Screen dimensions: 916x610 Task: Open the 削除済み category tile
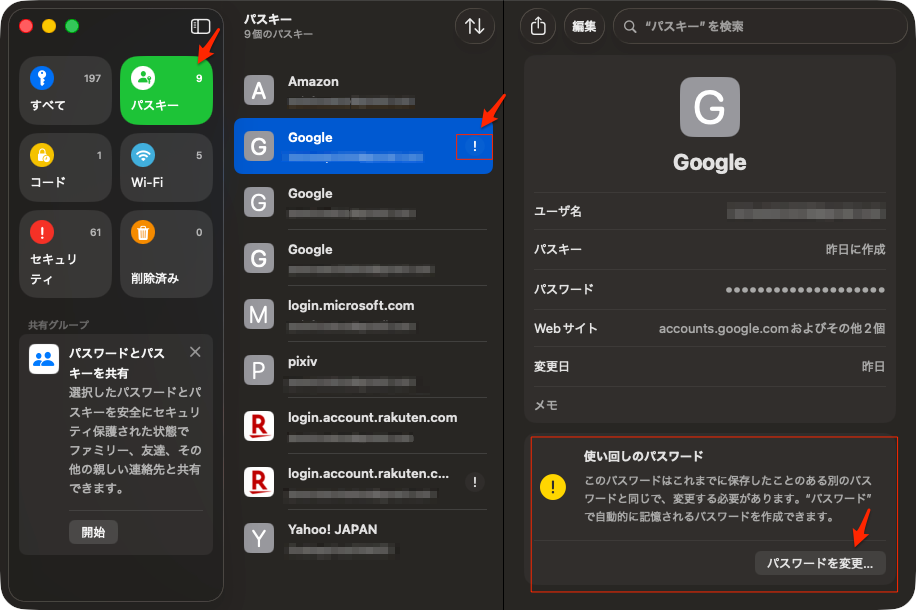(x=166, y=254)
